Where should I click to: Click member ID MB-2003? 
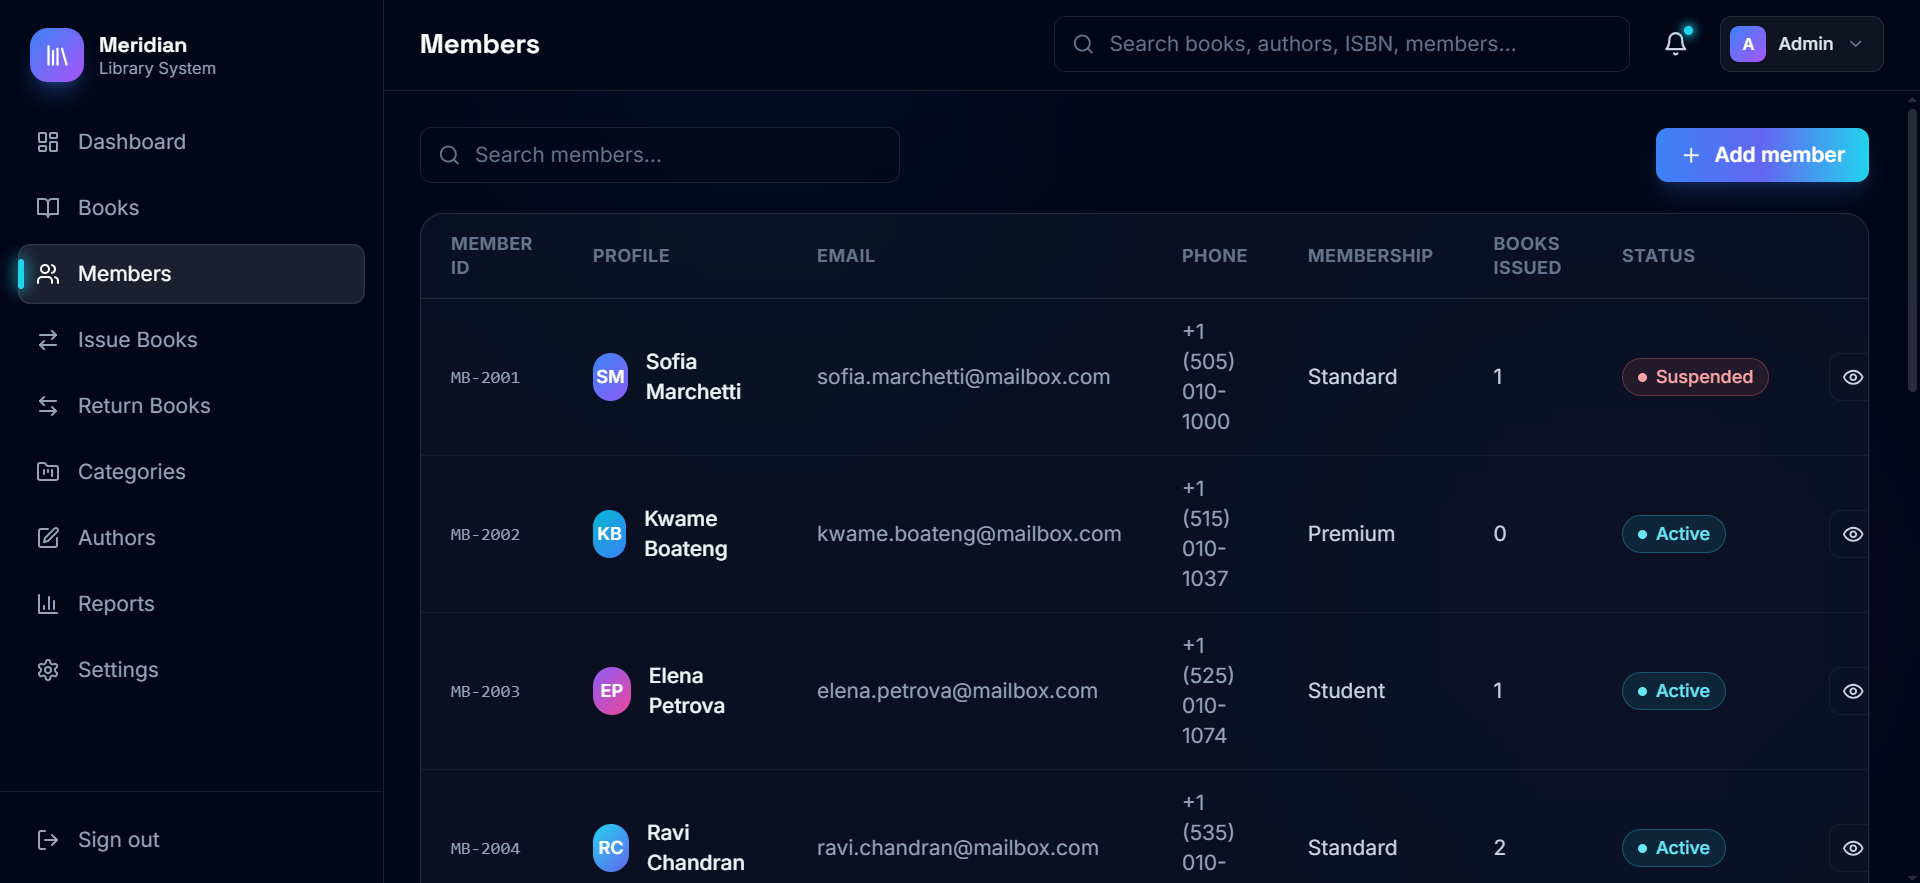click(x=485, y=692)
